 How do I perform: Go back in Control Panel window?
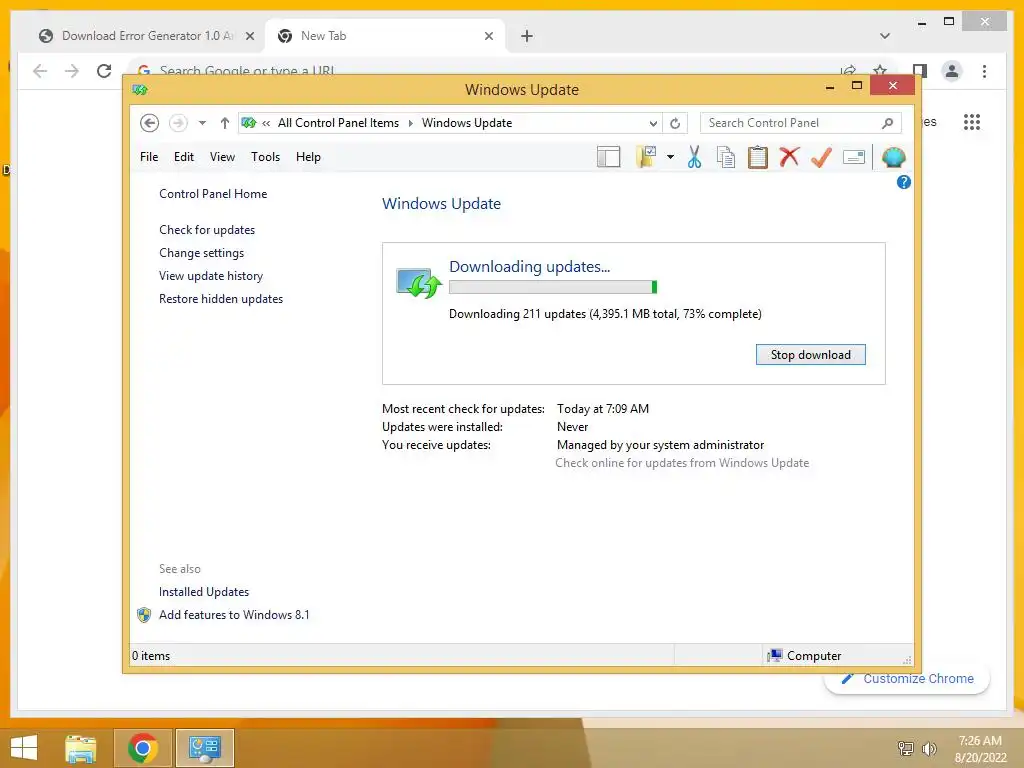(x=150, y=123)
